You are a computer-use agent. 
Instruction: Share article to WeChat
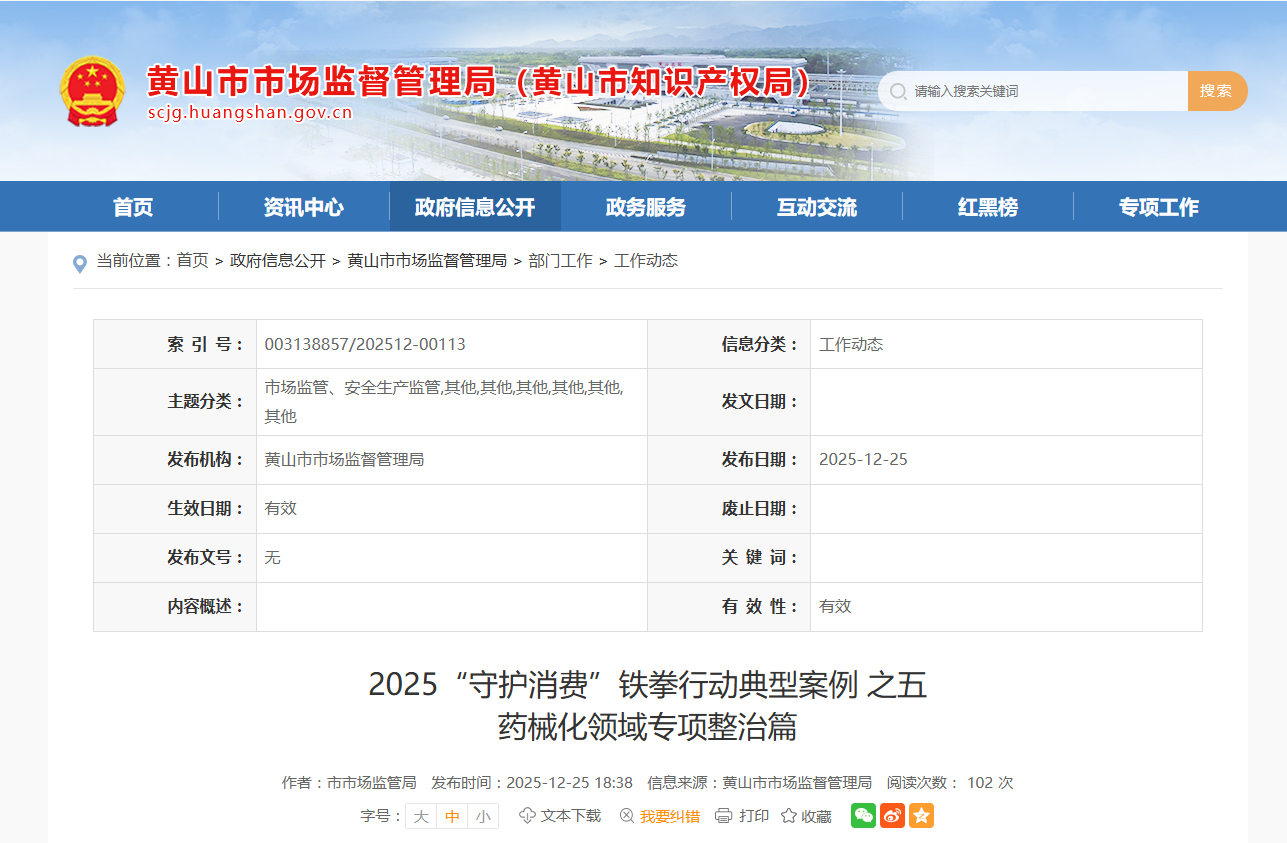pos(863,816)
